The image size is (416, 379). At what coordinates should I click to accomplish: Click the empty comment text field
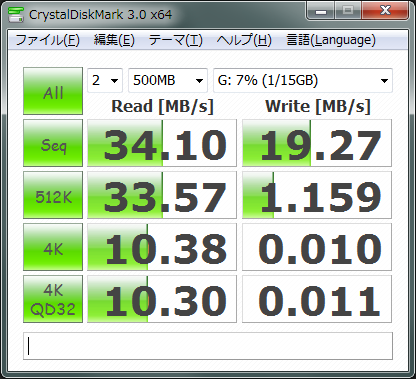point(208,346)
